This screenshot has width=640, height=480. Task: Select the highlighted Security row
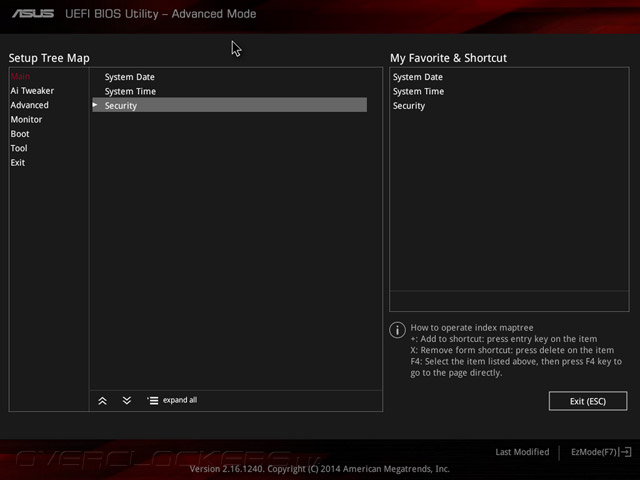tap(229, 105)
